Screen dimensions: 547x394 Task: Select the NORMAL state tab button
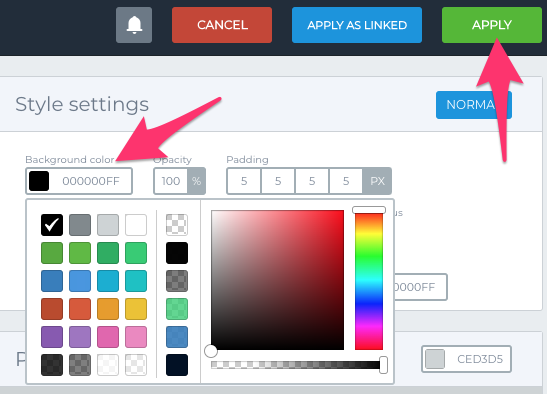point(474,105)
